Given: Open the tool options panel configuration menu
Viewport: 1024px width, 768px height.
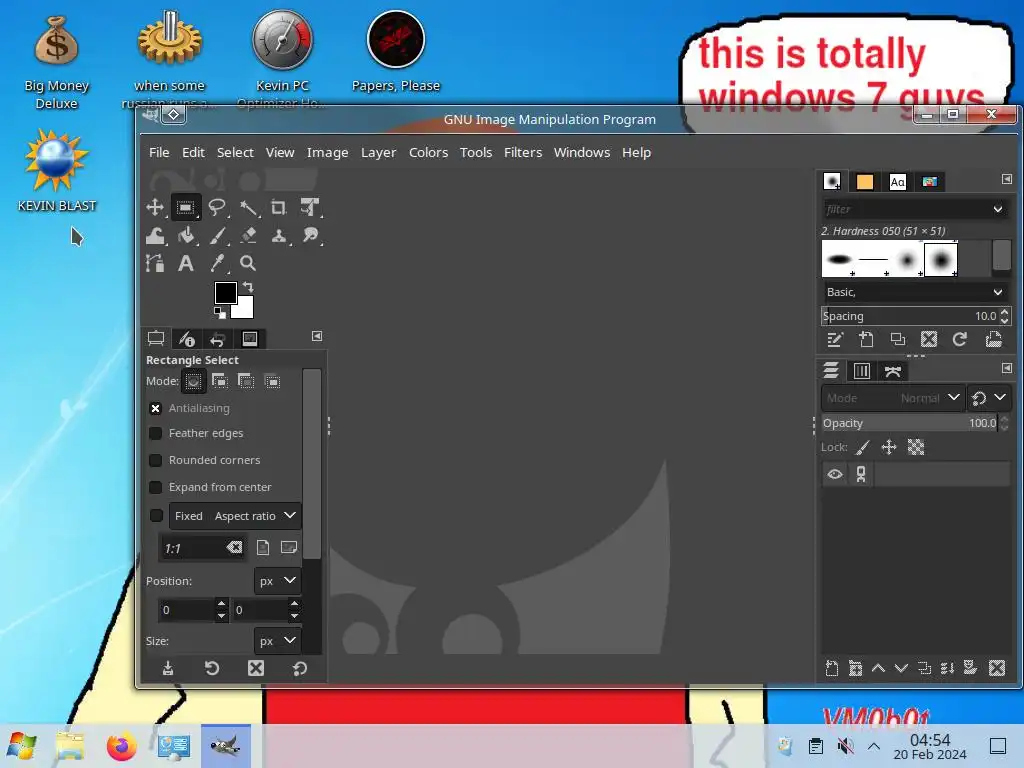Looking at the screenshot, I should (x=317, y=336).
